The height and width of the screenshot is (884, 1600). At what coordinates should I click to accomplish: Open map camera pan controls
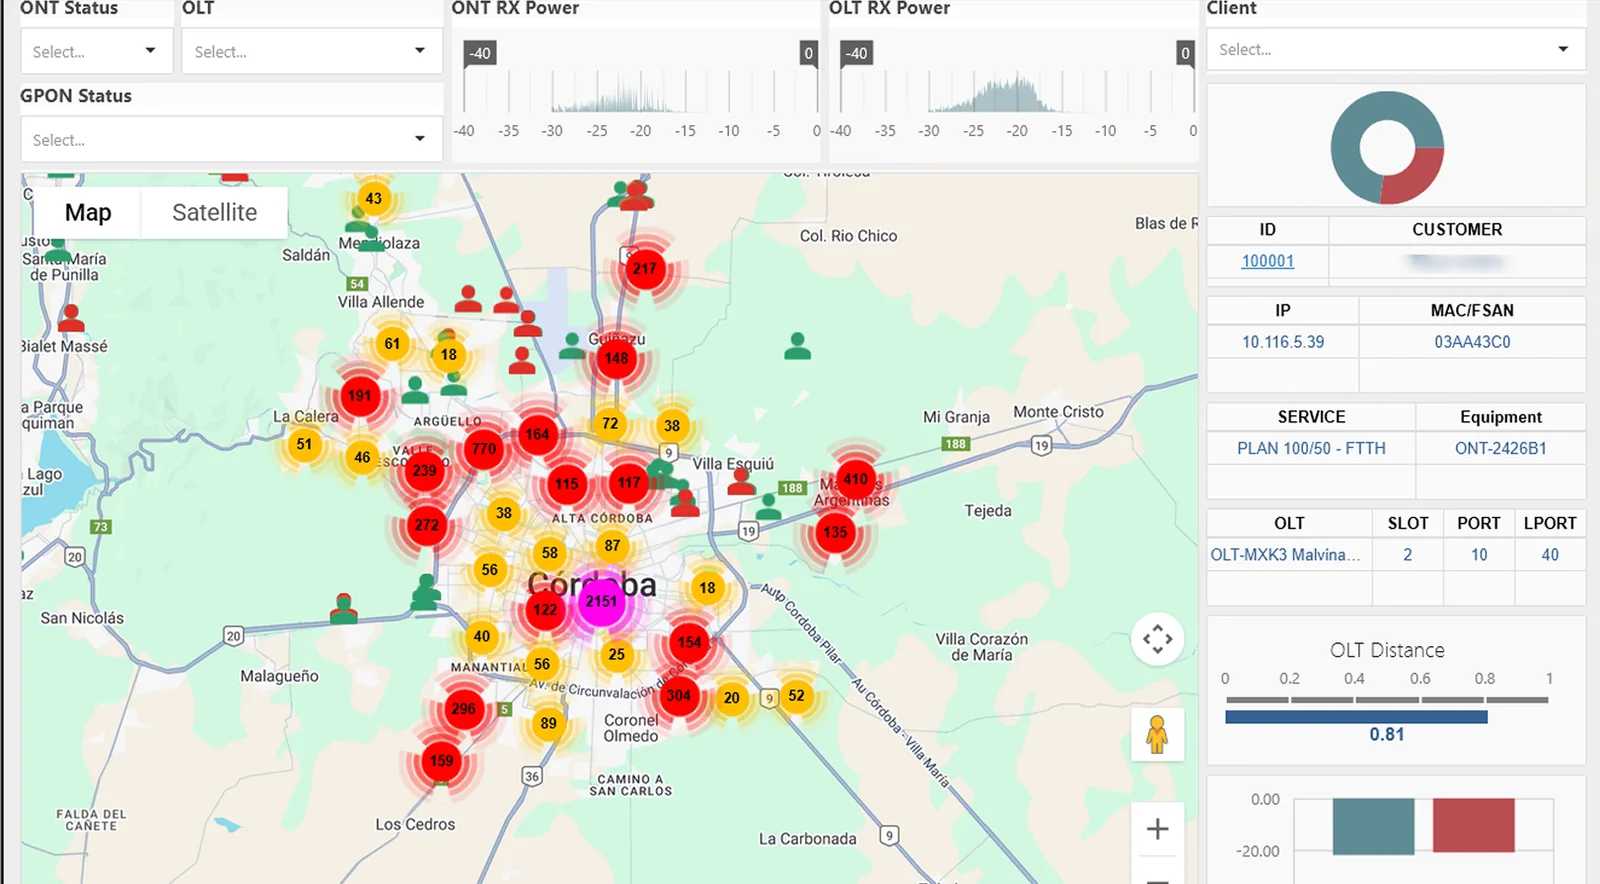pyautogui.click(x=1158, y=639)
